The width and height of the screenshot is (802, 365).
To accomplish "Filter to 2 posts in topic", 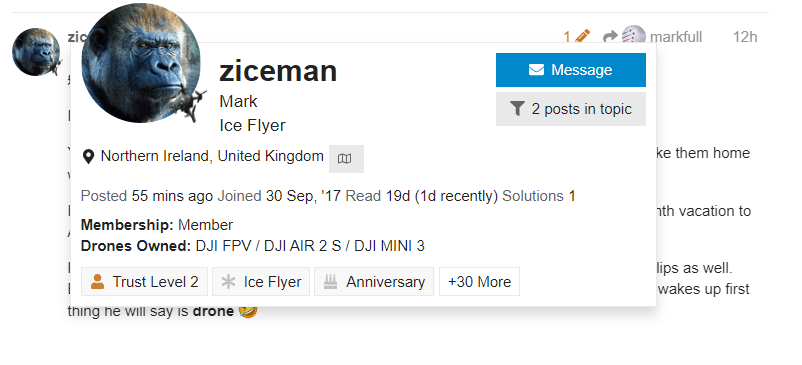I will pyautogui.click(x=571, y=109).
